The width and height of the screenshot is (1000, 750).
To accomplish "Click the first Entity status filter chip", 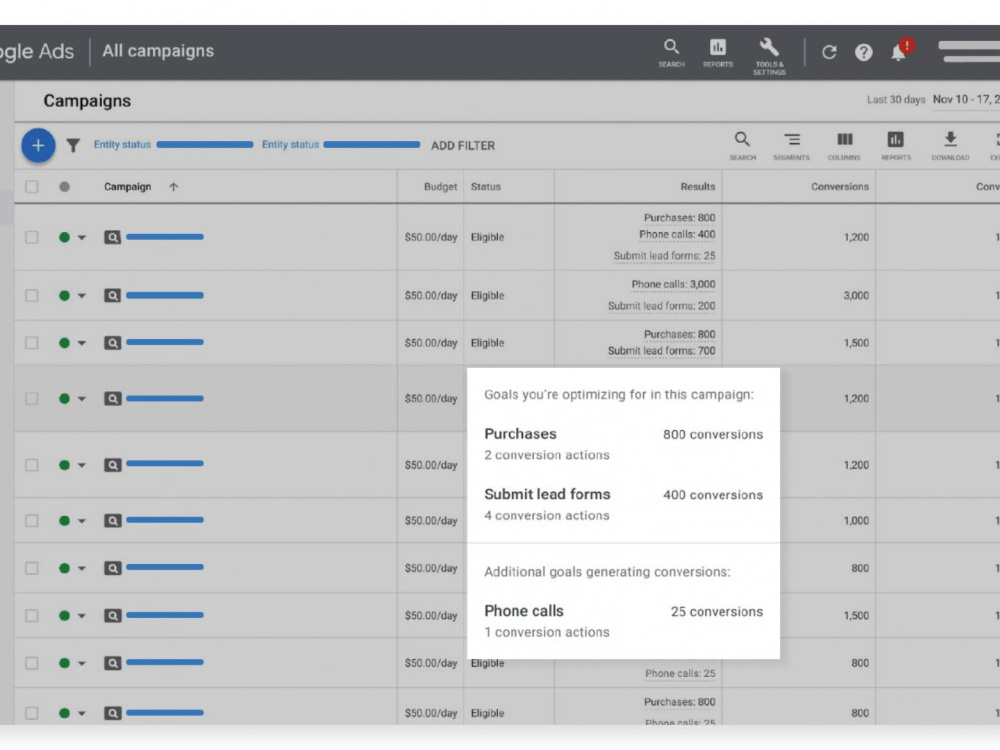I will coord(173,145).
